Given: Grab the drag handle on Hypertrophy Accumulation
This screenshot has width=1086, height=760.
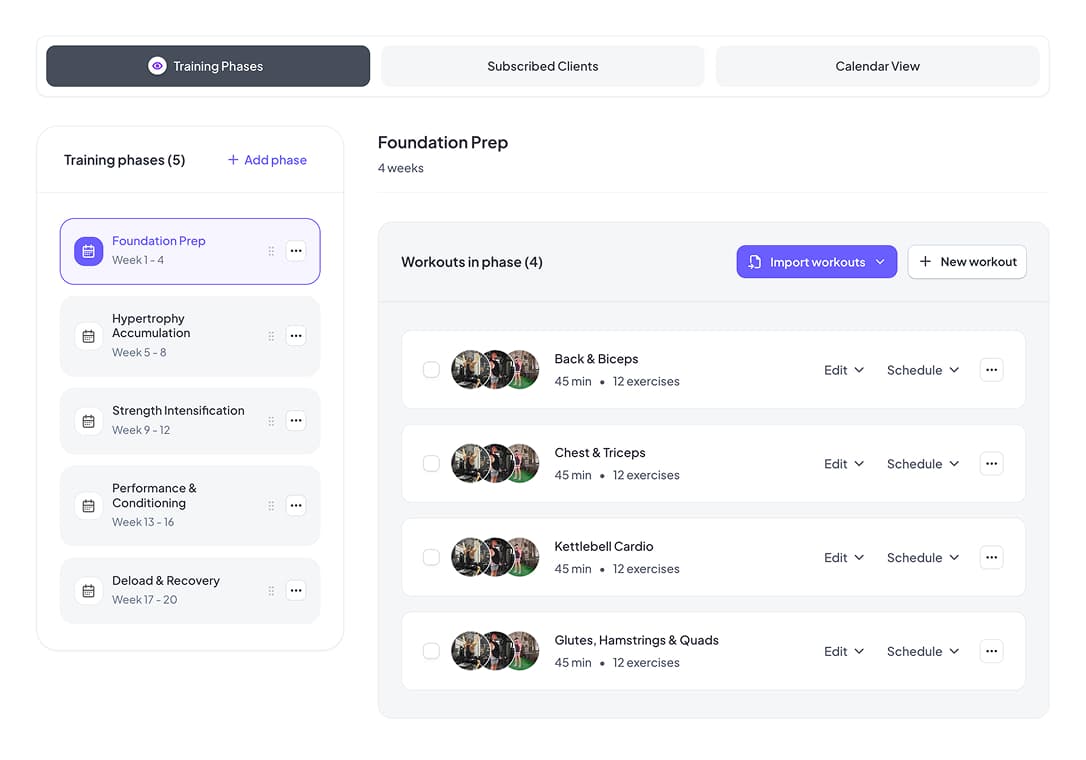Looking at the screenshot, I should point(271,336).
